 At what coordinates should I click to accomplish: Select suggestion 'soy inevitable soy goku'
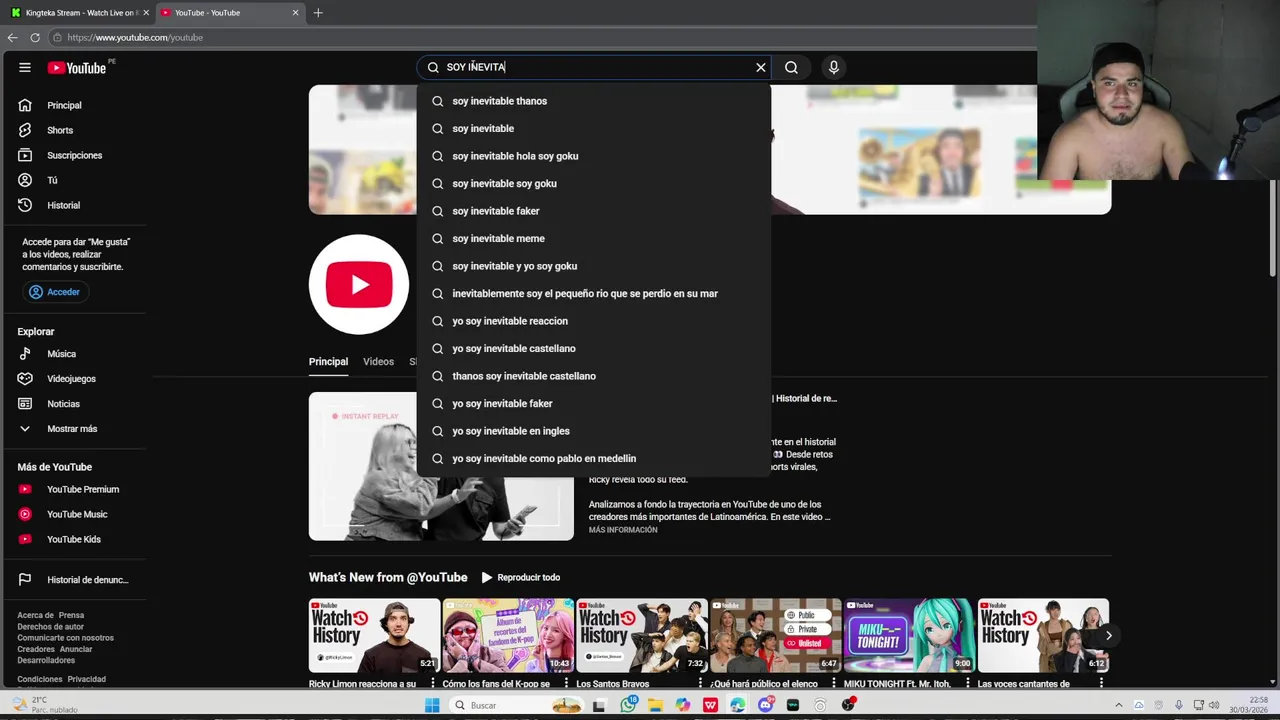click(x=594, y=183)
